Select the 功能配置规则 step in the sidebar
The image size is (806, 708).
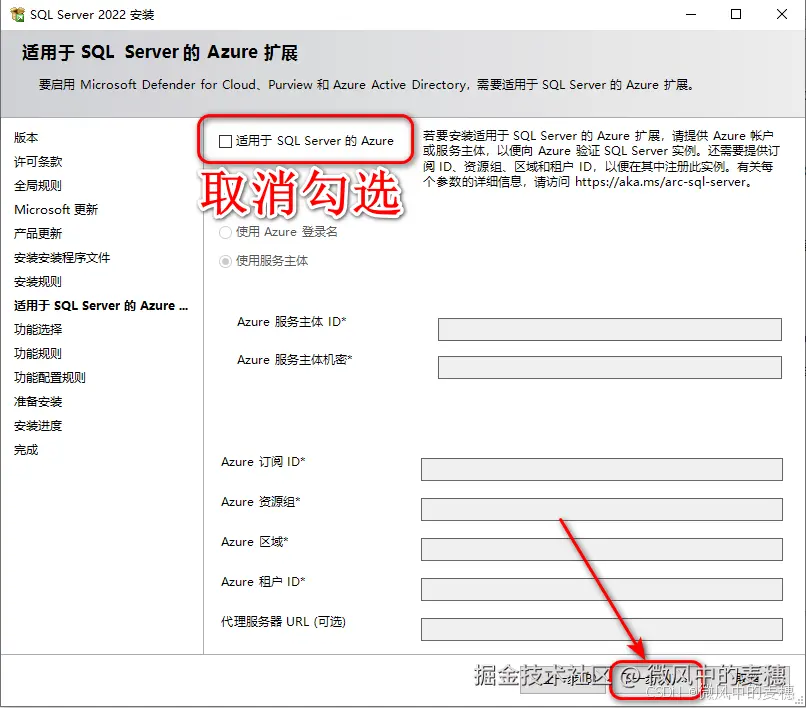50,378
